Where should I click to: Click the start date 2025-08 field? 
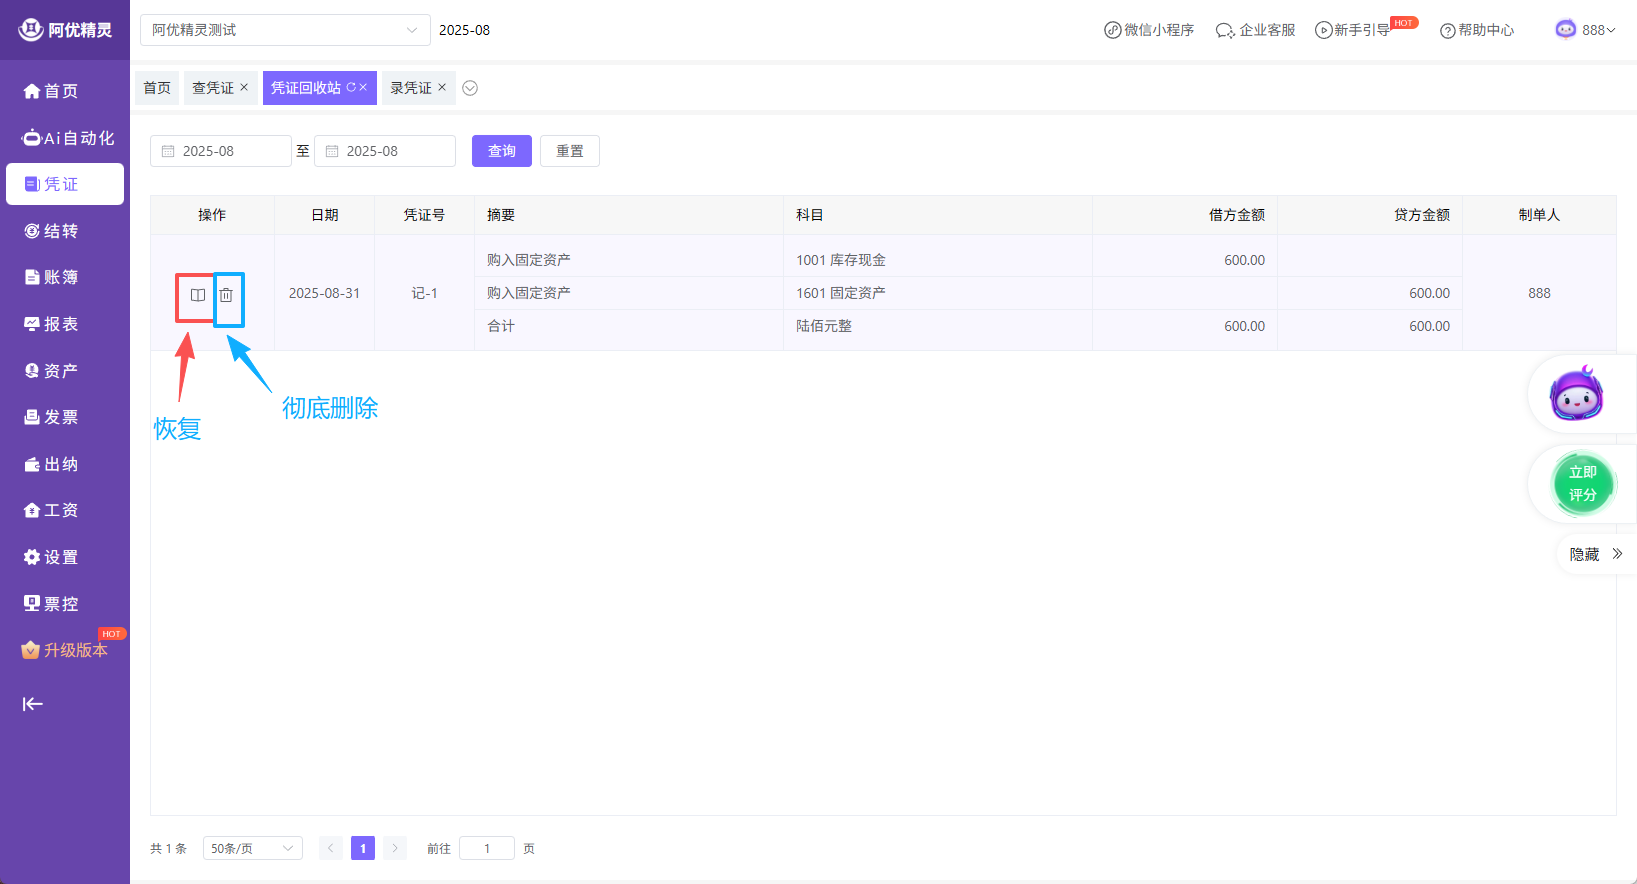point(221,151)
